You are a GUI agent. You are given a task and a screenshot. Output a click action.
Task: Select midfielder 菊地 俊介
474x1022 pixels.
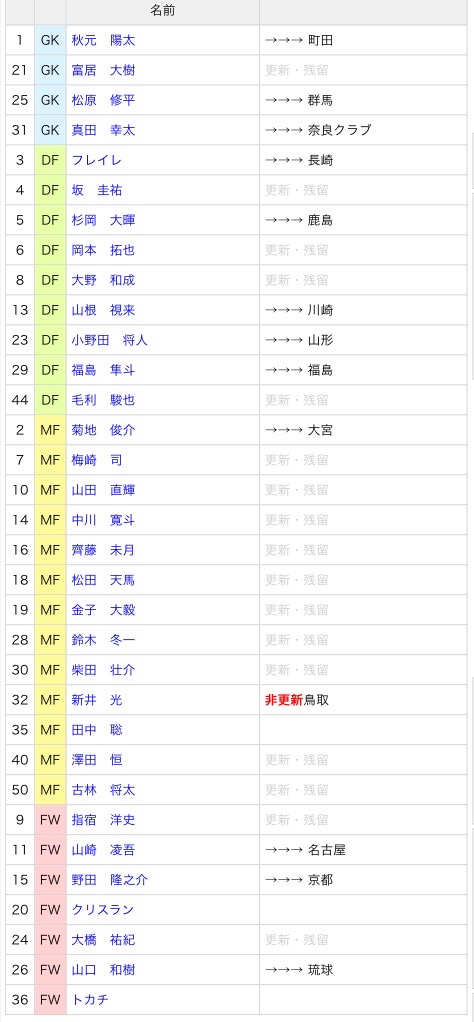tap(103, 430)
